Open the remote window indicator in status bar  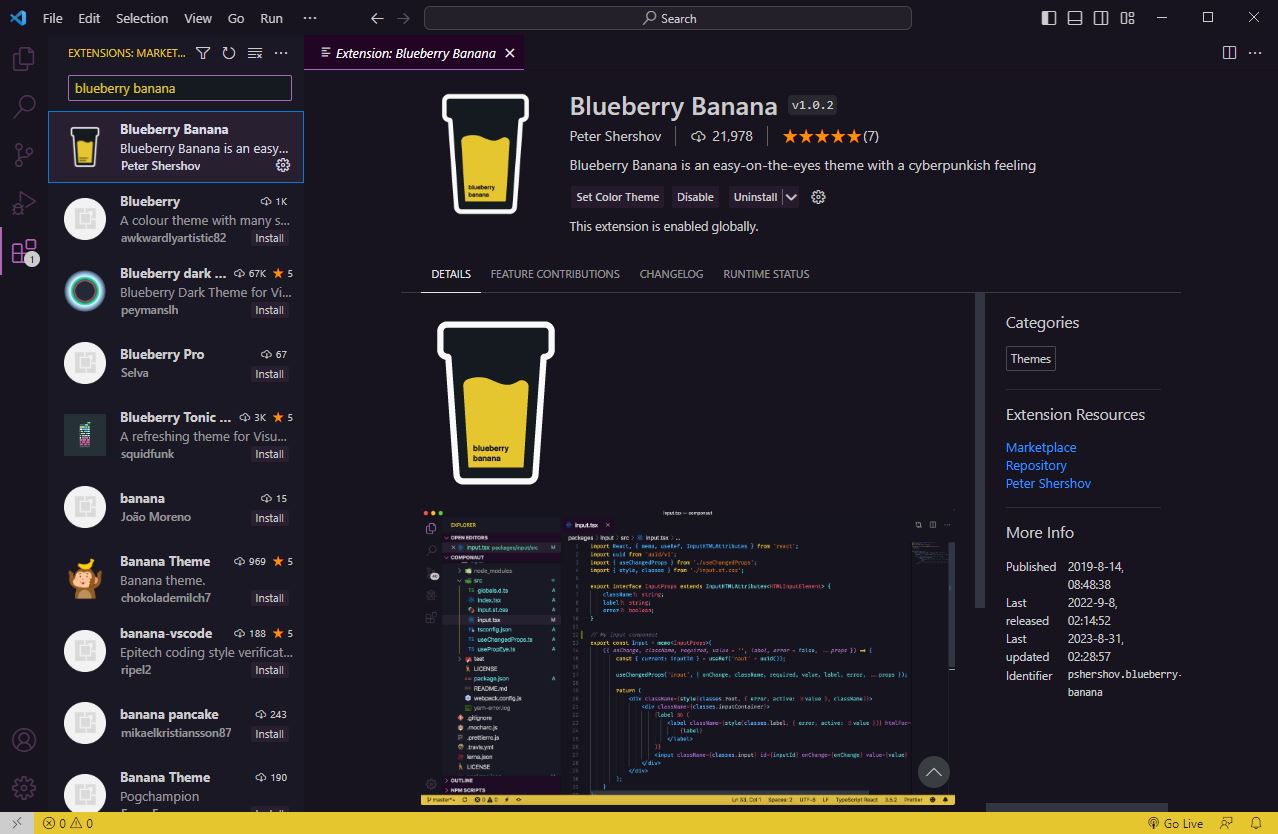click(17, 823)
